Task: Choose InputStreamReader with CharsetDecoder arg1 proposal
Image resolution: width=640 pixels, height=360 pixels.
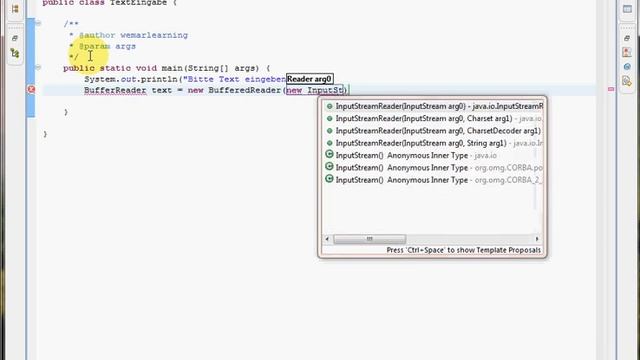Action: [x=433, y=131]
